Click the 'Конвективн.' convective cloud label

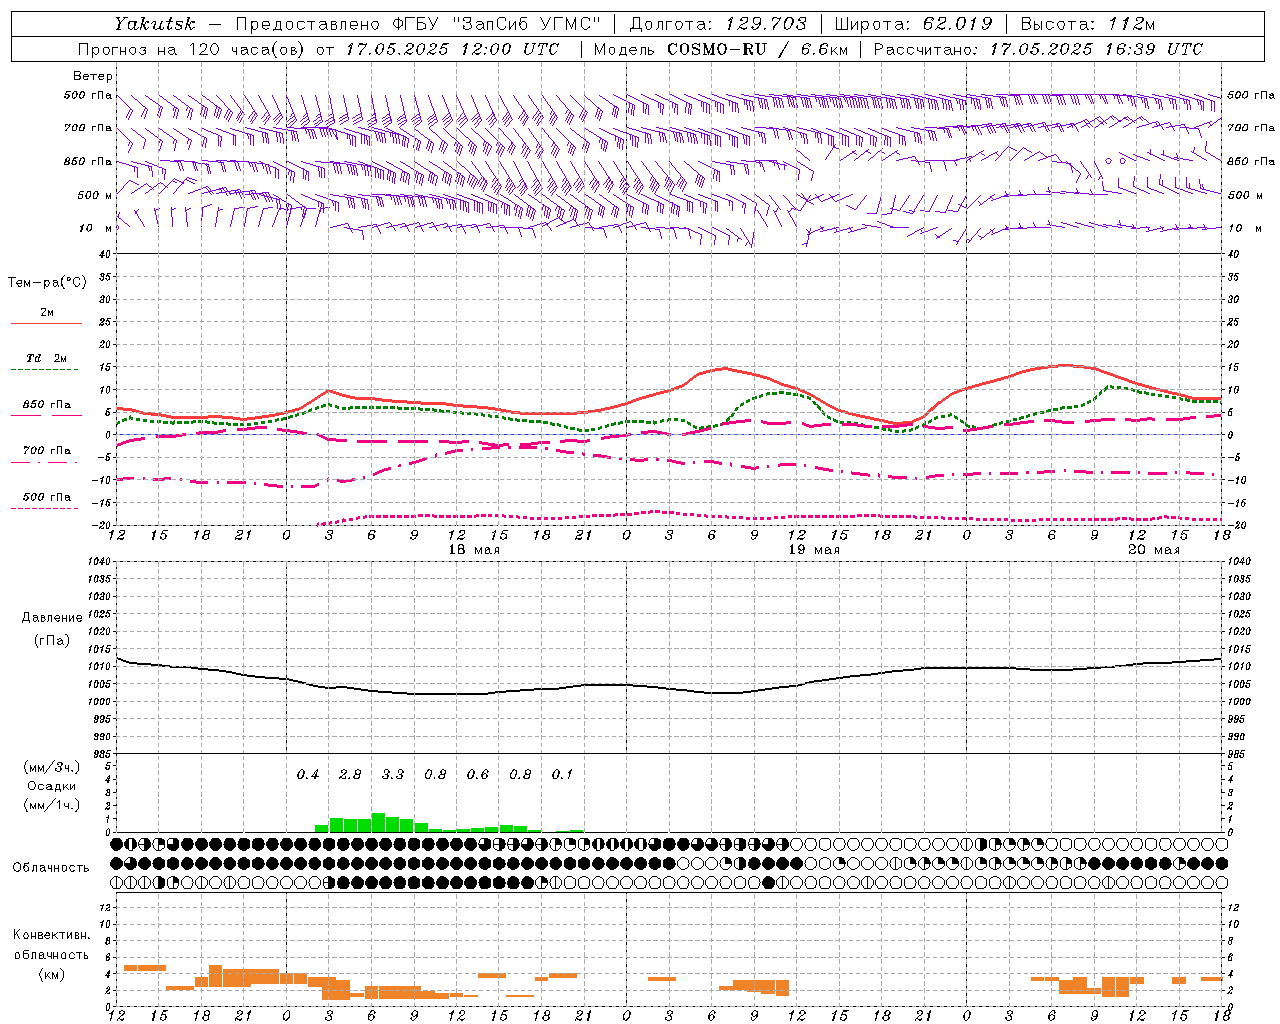point(52,935)
